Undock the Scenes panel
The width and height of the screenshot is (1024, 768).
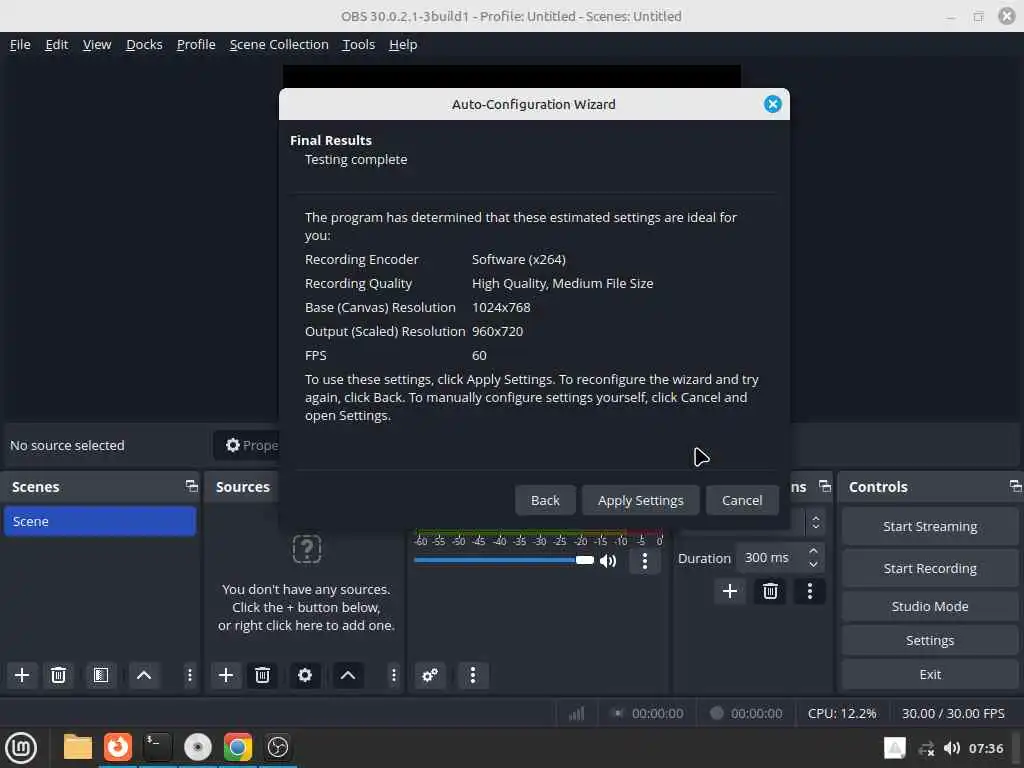[191, 486]
